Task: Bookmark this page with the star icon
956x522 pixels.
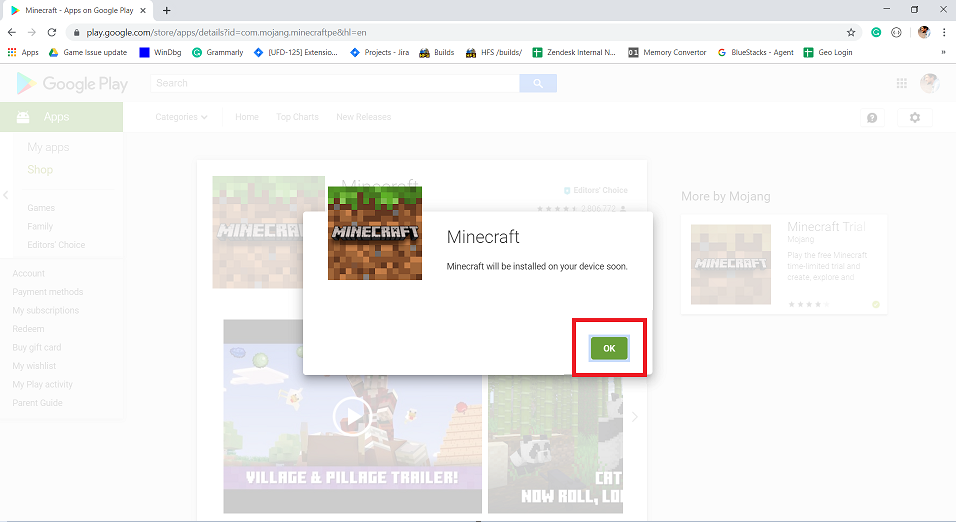Action: pos(851,32)
